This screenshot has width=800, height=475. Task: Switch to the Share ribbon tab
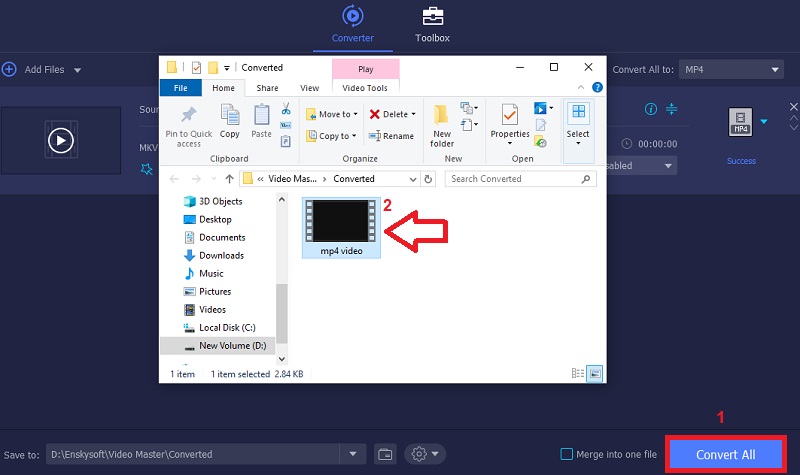(267, 88)
